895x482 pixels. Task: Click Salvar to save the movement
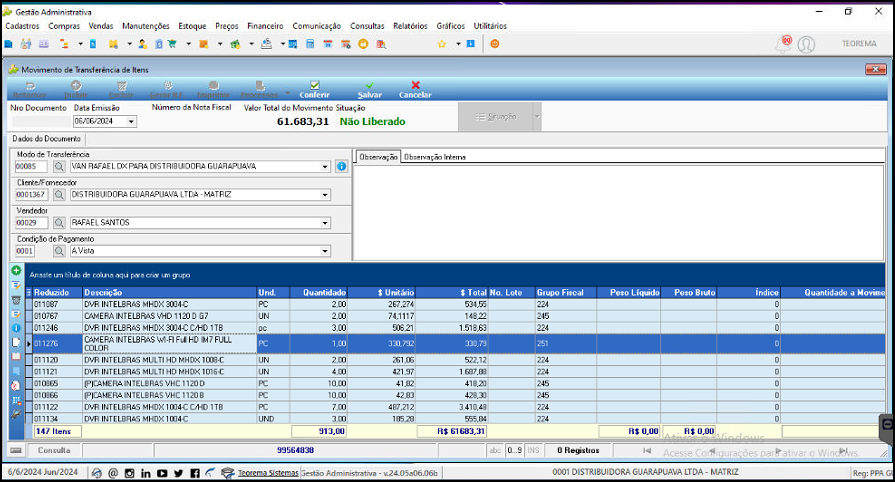click(x=369, y=90)
